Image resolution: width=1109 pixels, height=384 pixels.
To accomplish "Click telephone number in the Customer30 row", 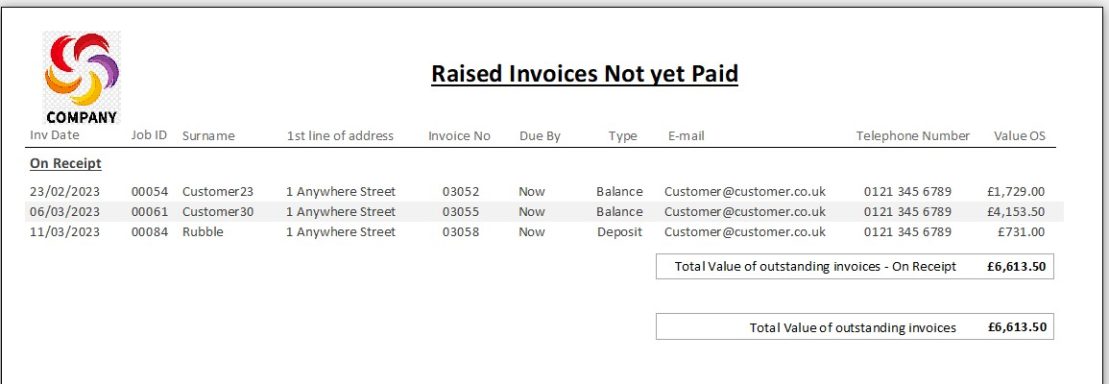I will pyautogui.click(x=907, y=211).
